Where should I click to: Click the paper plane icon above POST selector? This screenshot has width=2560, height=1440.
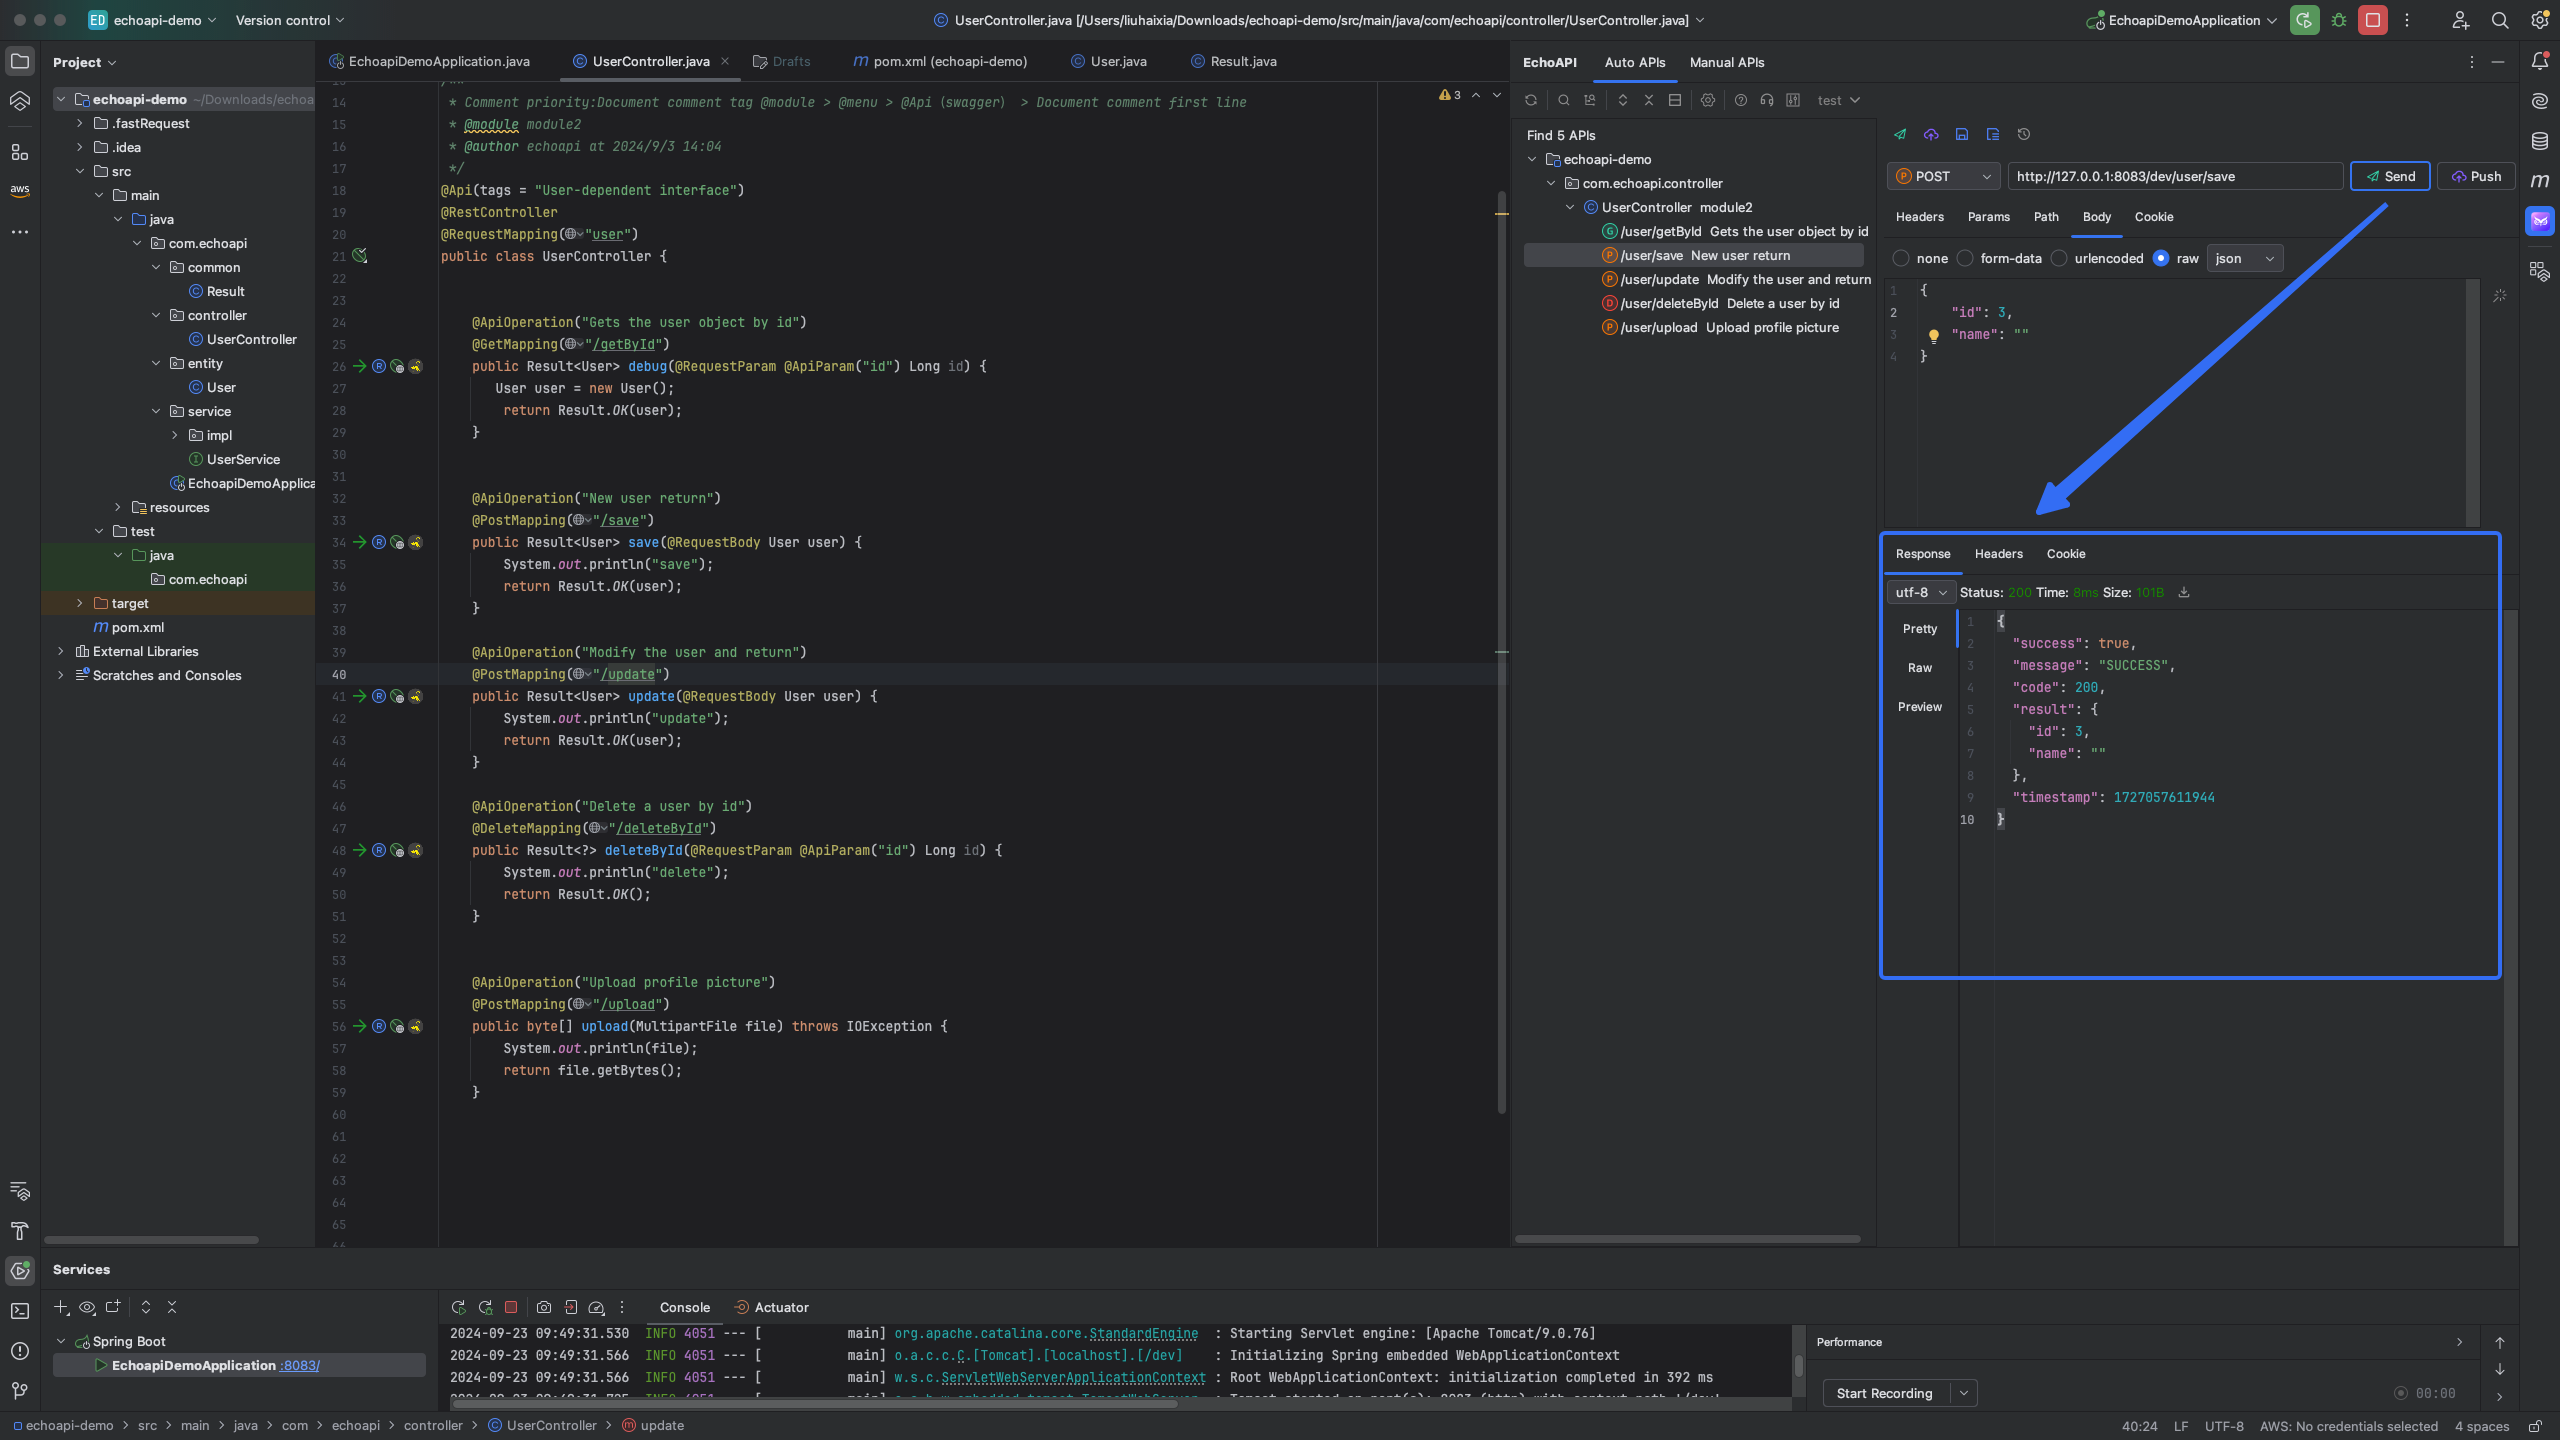[1899, 134]
